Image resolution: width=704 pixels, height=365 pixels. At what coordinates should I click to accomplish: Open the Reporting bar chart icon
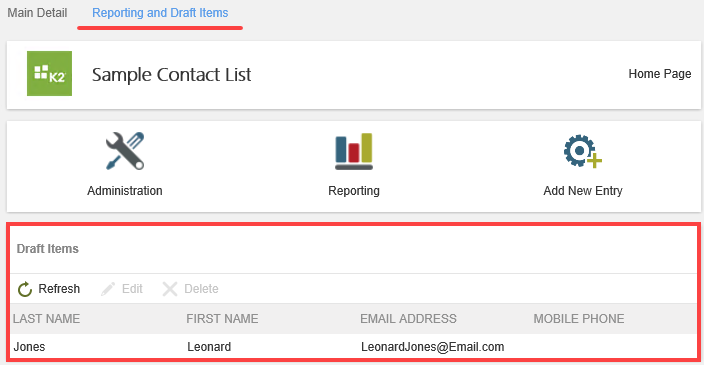(x=354, y=151)
